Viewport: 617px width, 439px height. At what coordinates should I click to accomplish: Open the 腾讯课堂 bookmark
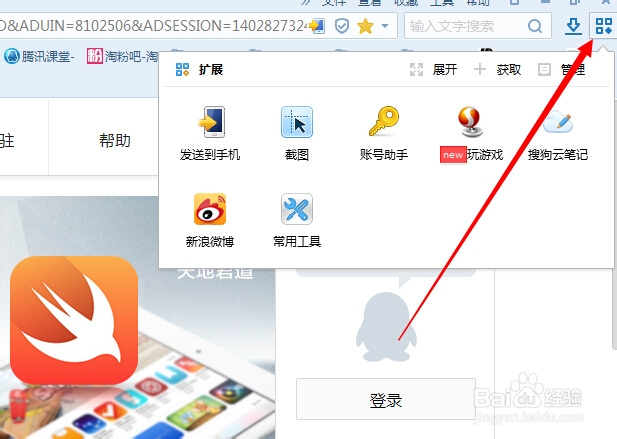point(39,57)
